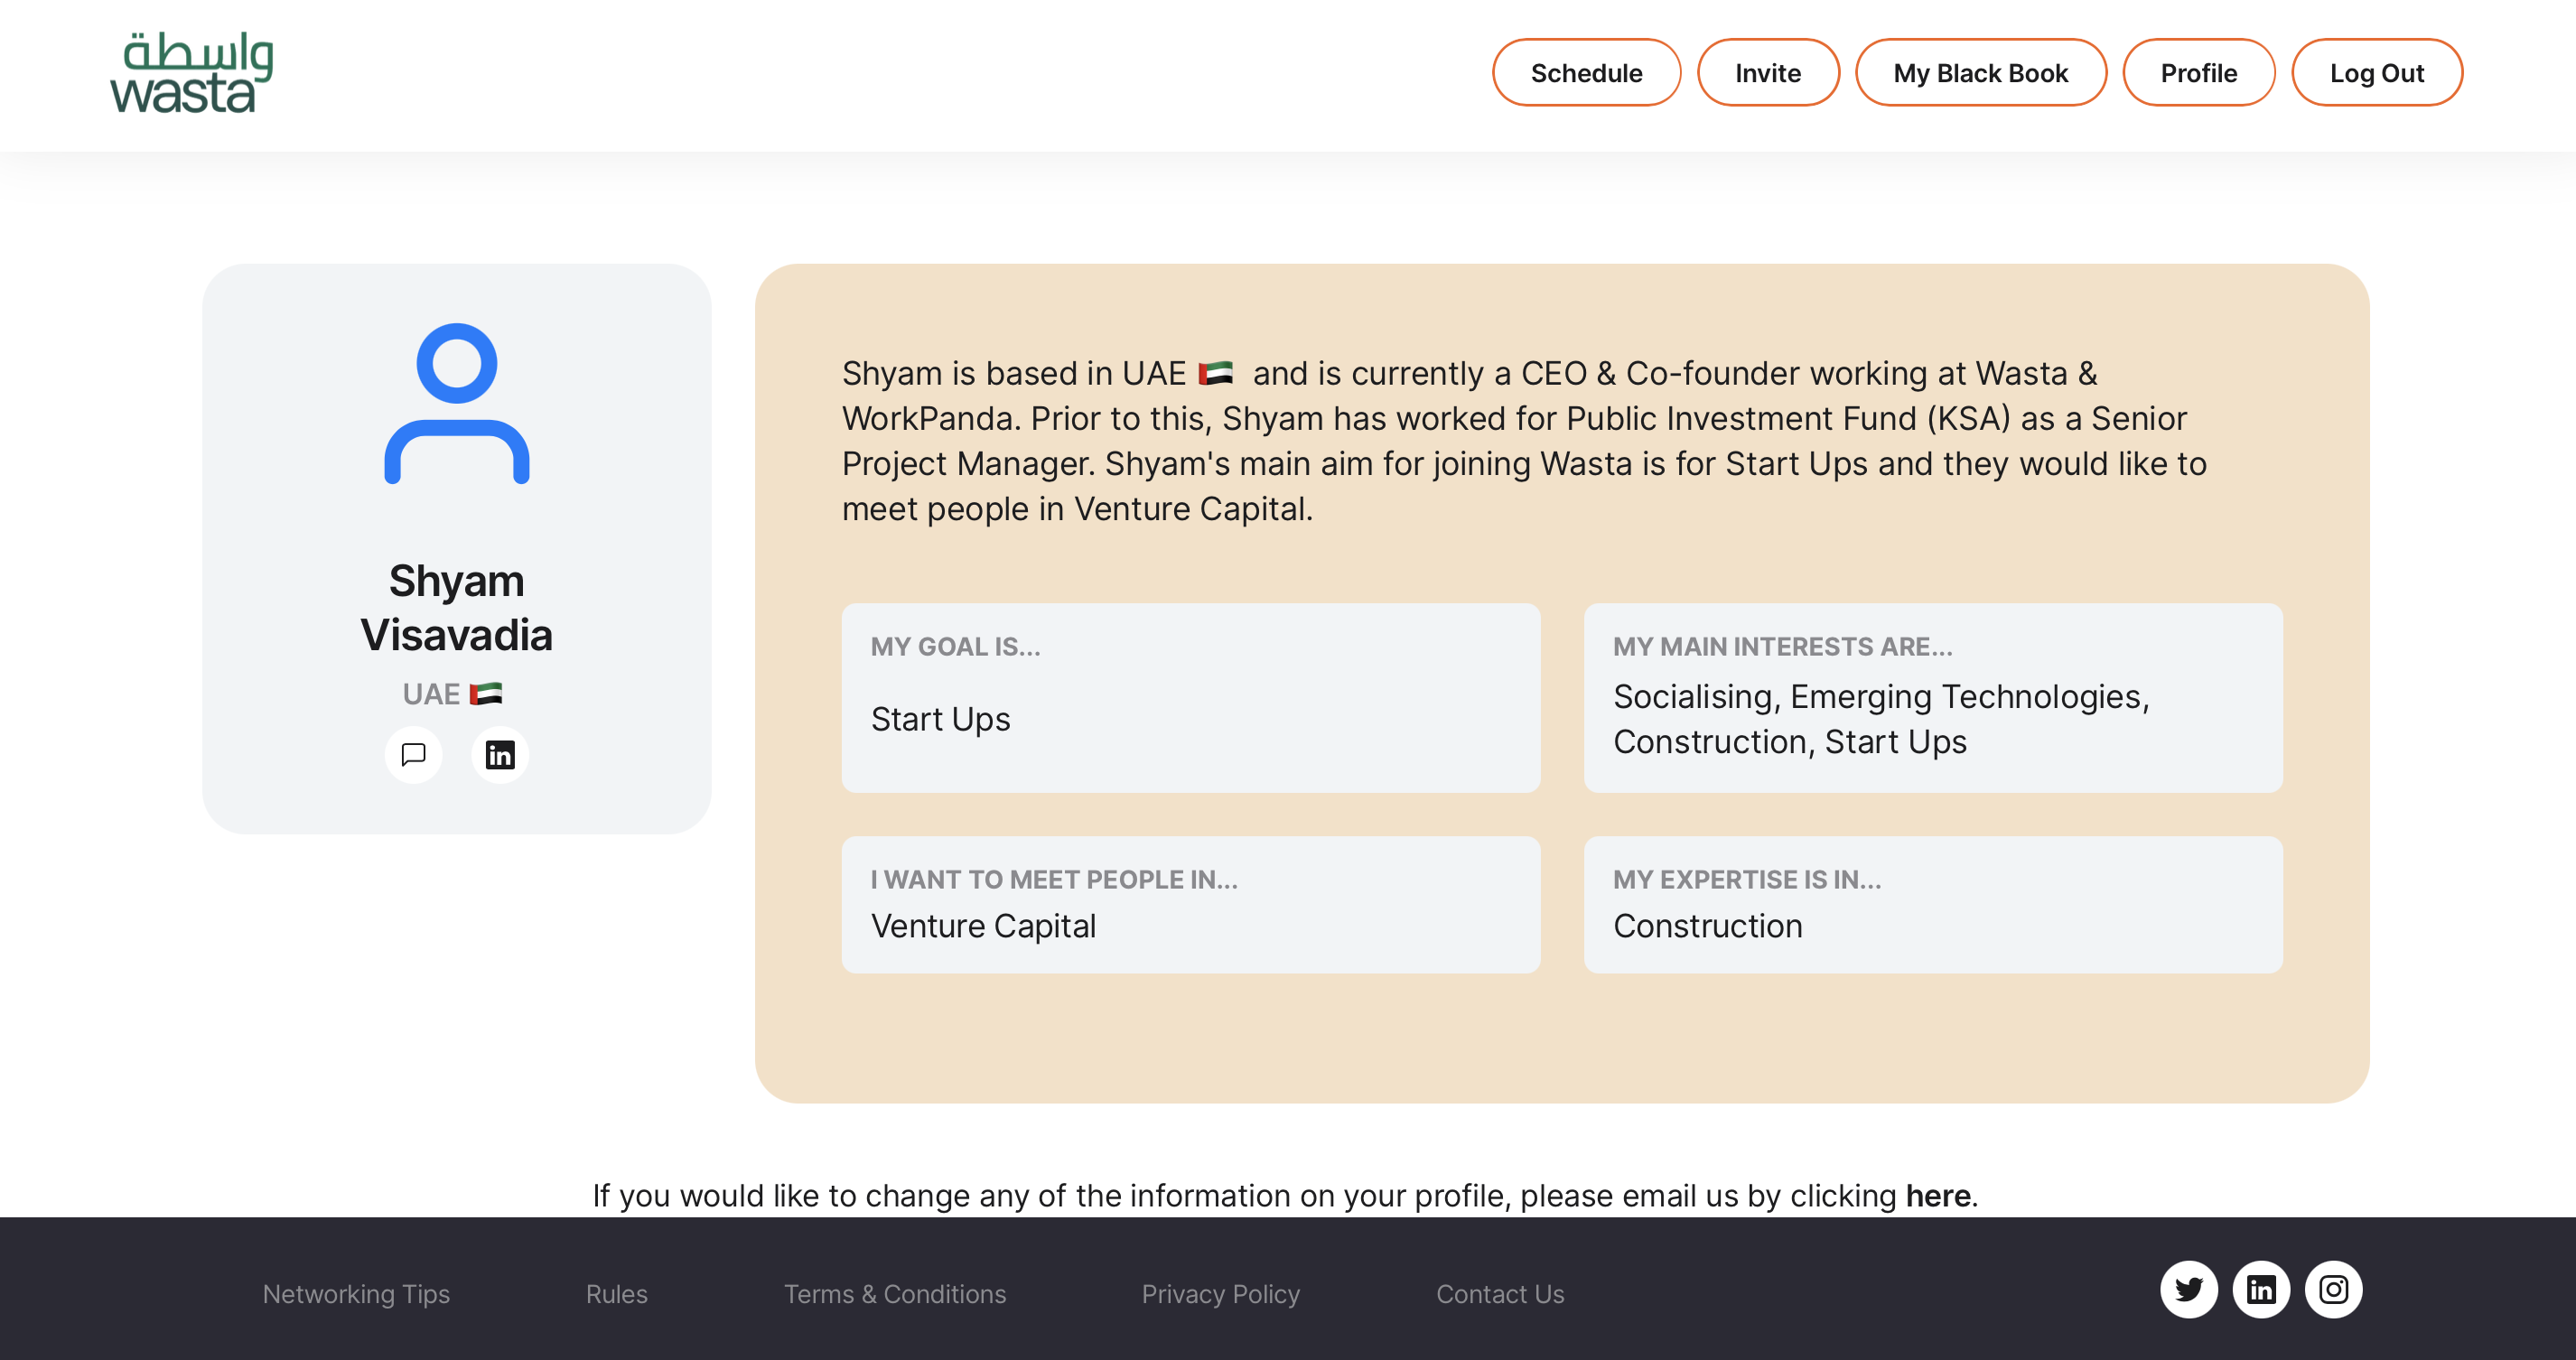Image resolution: width=2576 pixels, height=1360 pixels.
Task: Click the footer Twitter icon
Action: coord(2188,1290)
